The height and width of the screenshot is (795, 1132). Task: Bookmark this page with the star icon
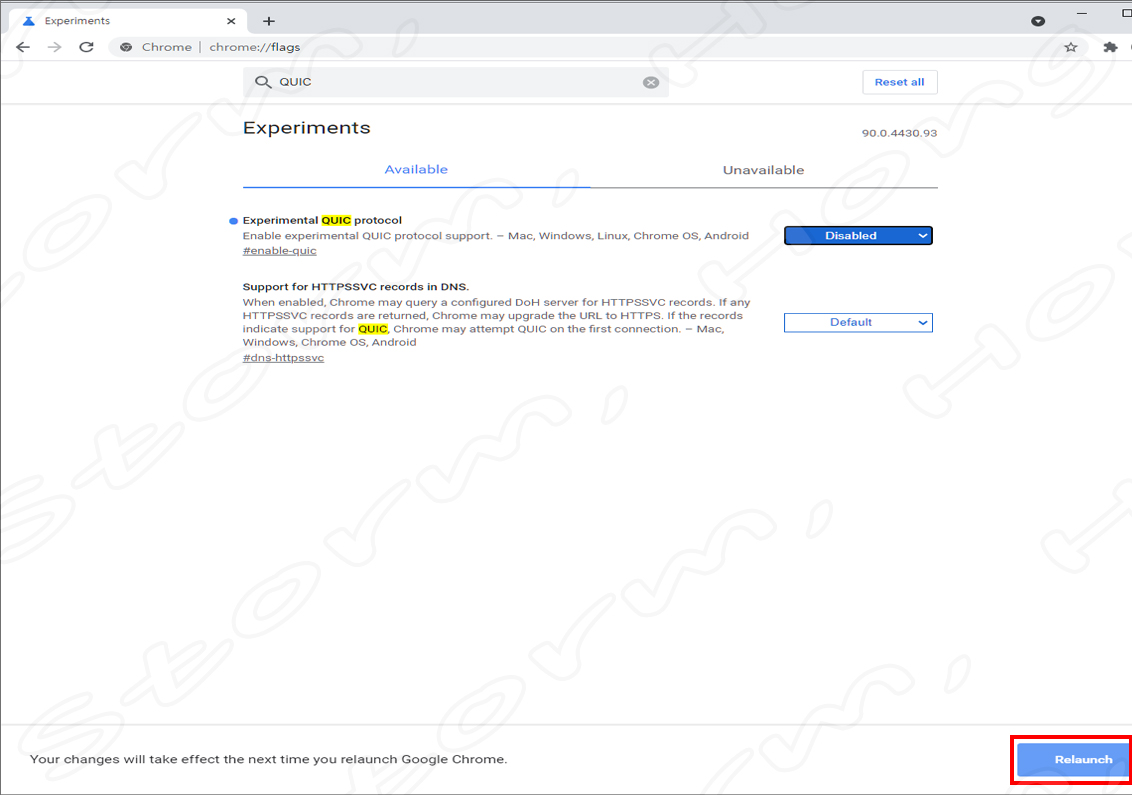pyautogui.click(x=1071, y=47)
